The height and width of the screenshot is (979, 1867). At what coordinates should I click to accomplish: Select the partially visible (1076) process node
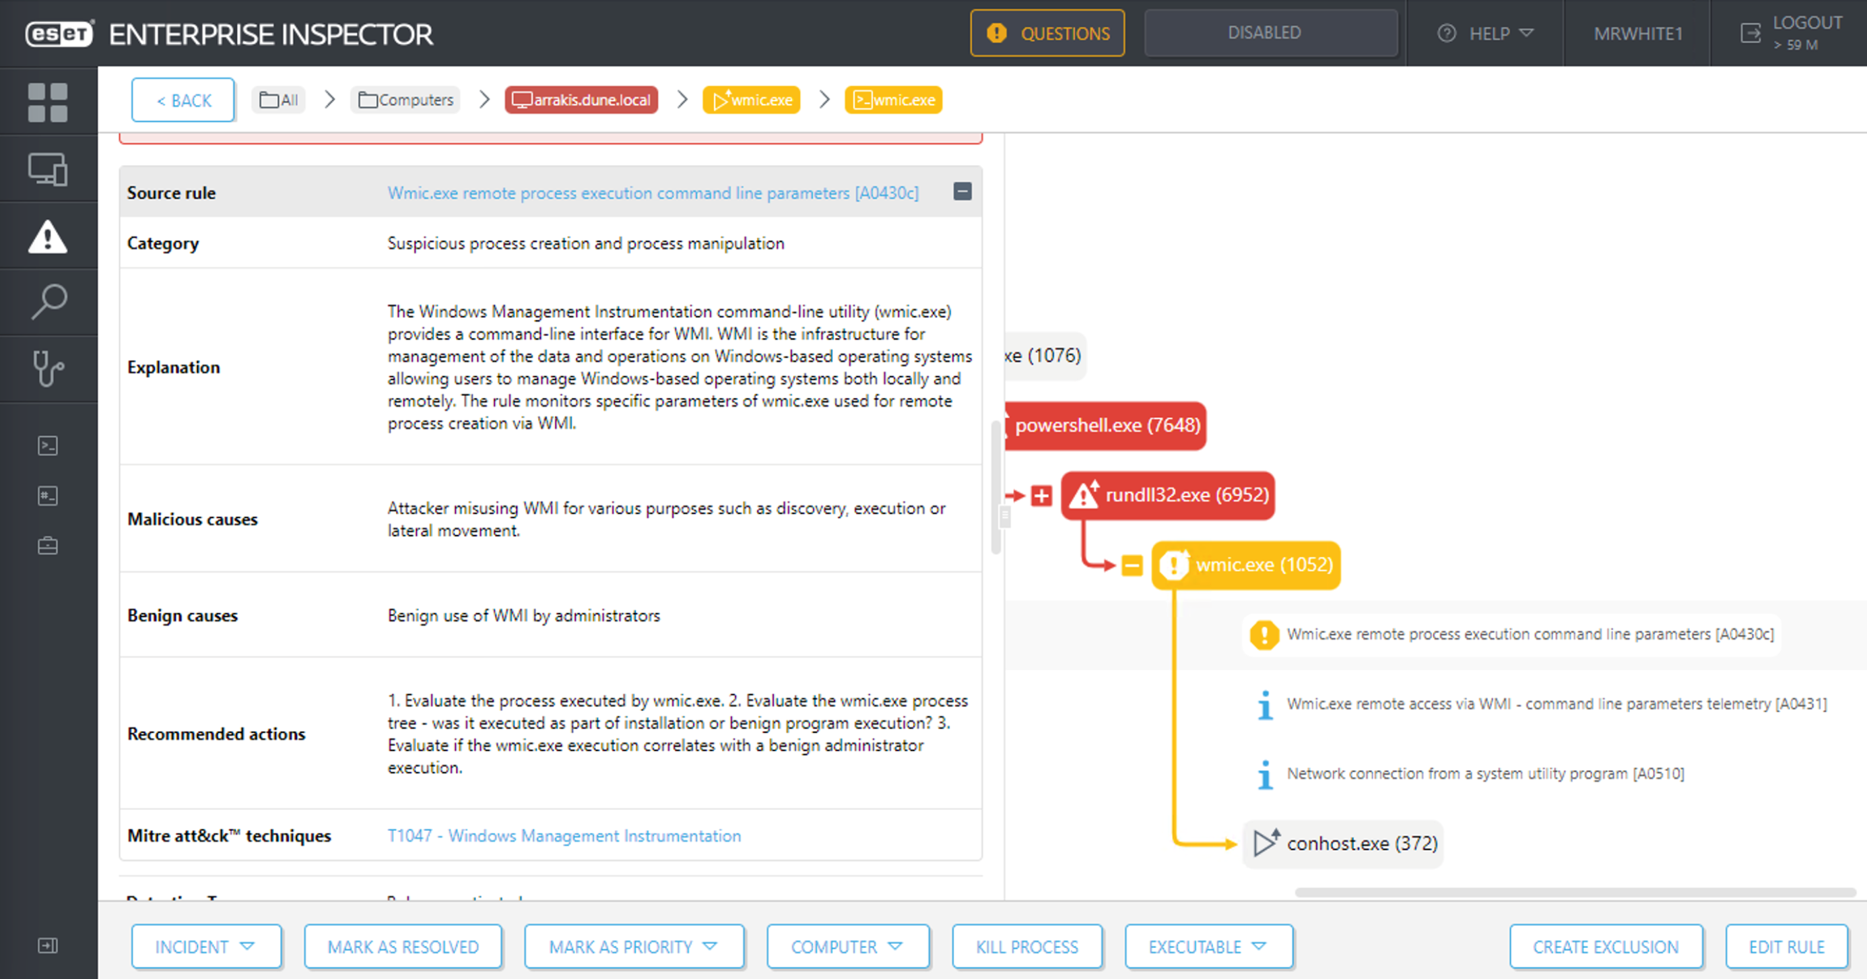pyautogui.click(x=1044, y=356)
